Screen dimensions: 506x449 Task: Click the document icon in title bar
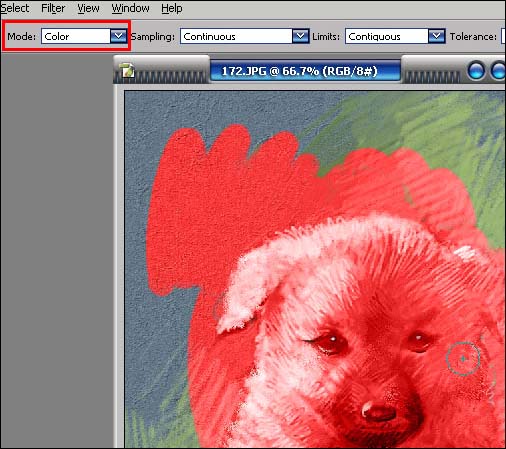128,70
